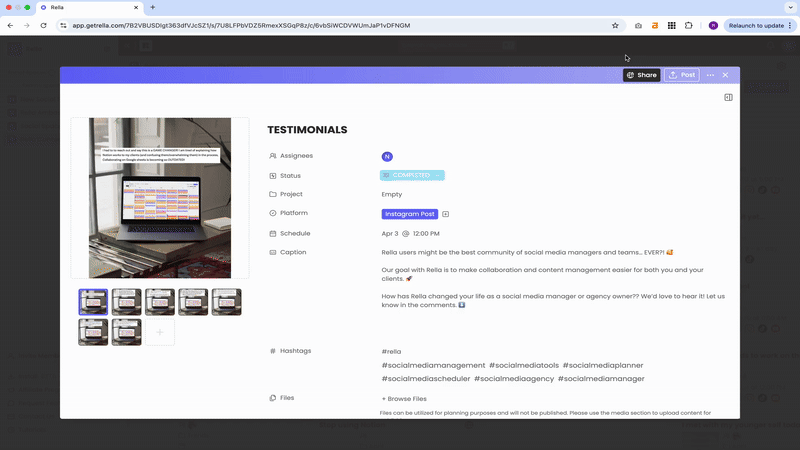Bookmark this page with star icon
This screenshot has width=800, height=450.
tap(615, 26)
